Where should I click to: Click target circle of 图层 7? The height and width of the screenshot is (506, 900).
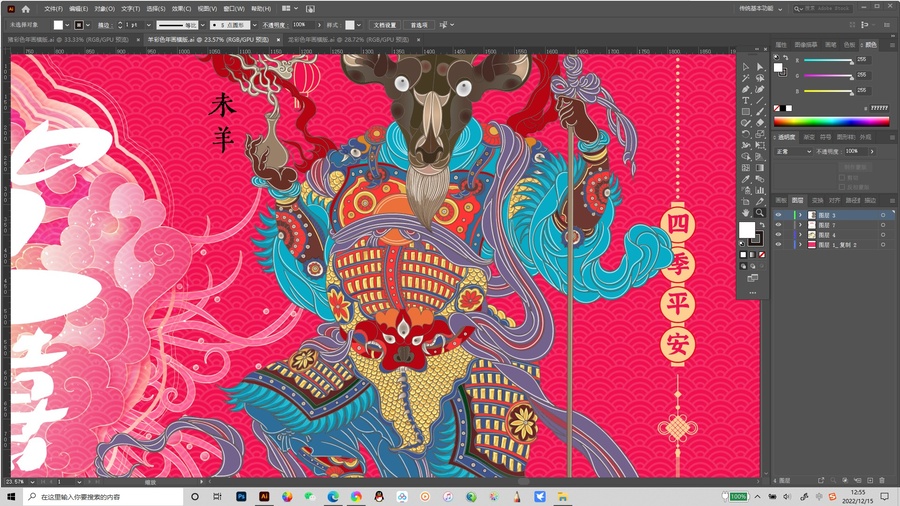click(883, 225)
